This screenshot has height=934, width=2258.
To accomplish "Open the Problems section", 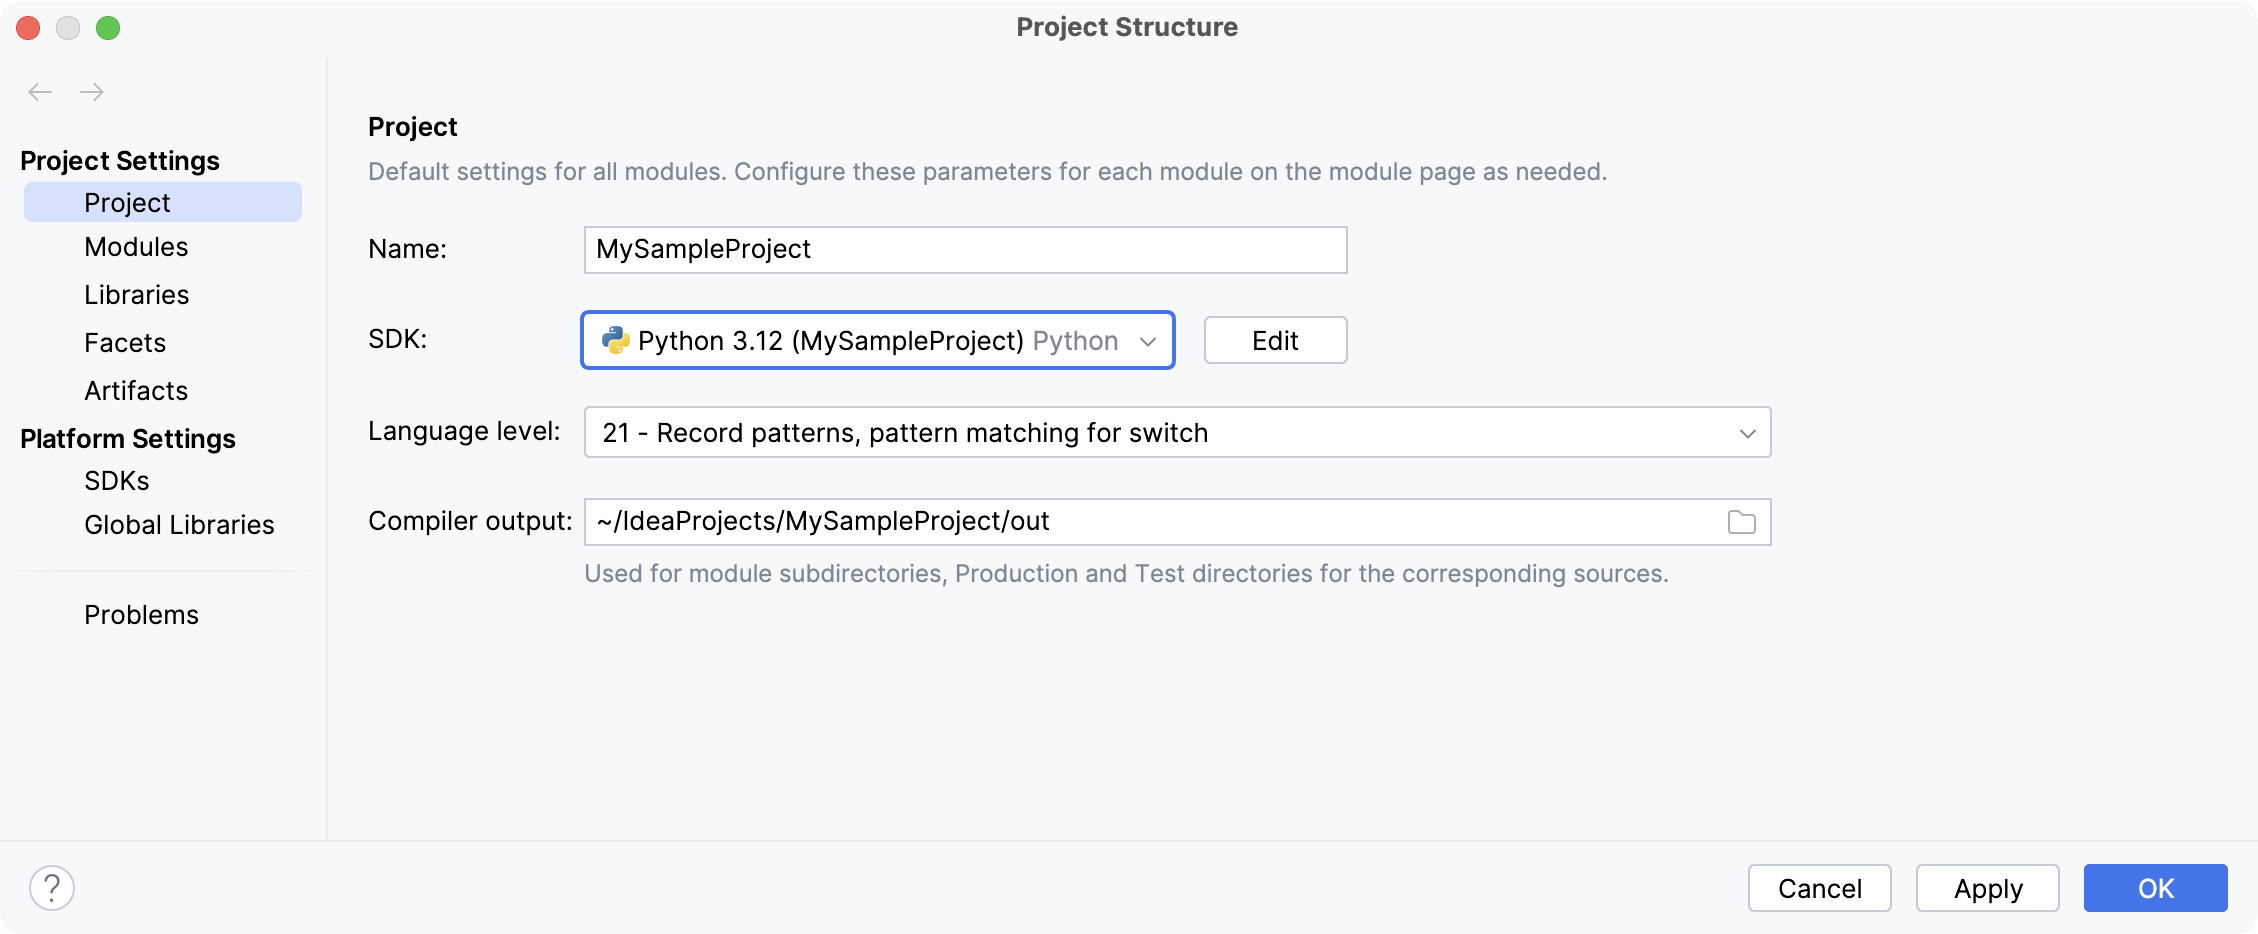I will pos(141,614).
